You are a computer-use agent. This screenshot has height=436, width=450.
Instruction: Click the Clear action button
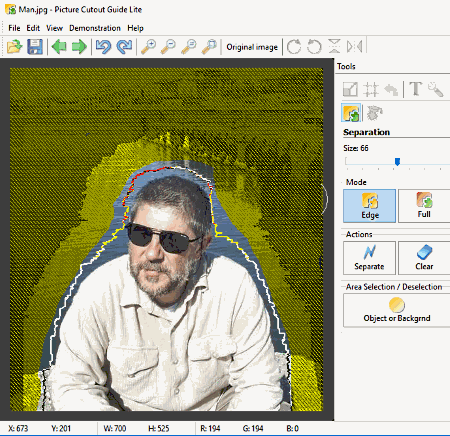424,258
